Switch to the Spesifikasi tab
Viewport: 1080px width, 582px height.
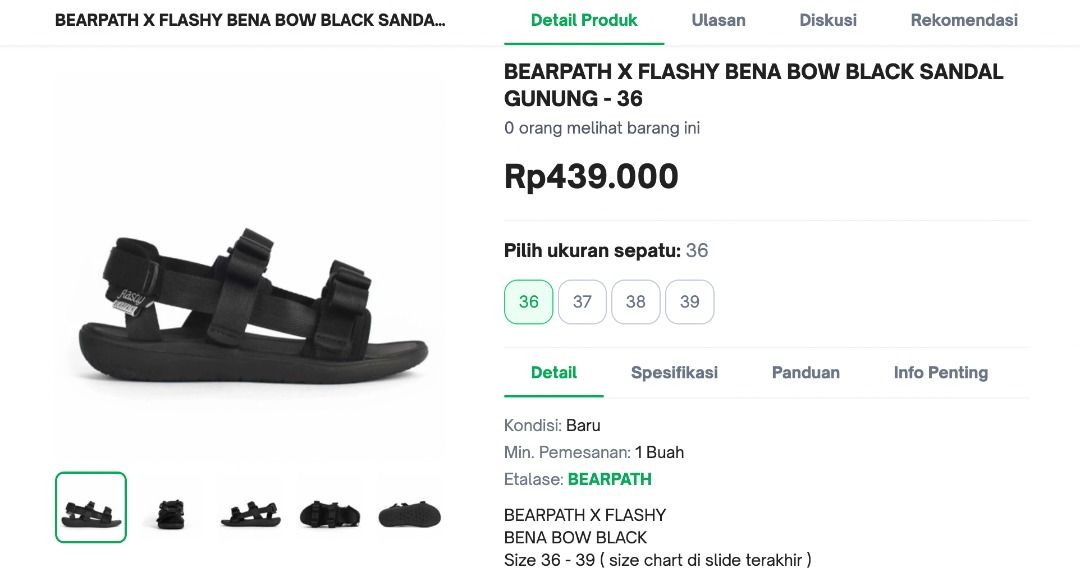673,372
